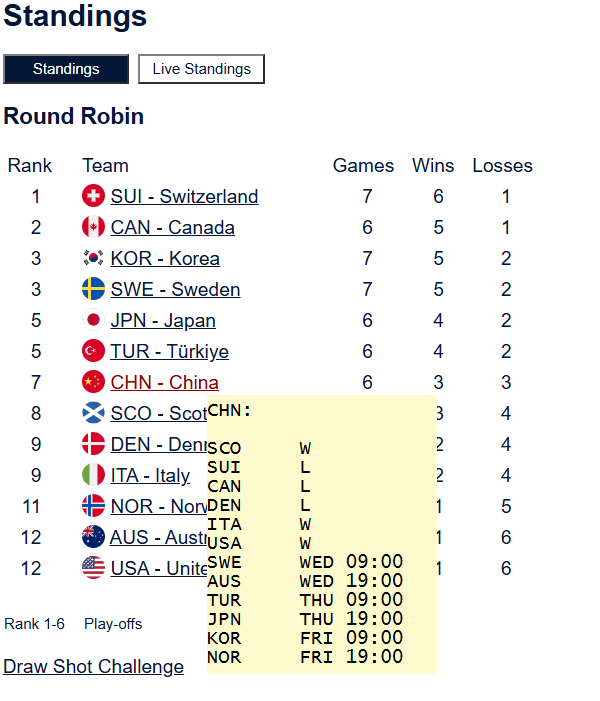Screen dimensions: 600x701
Task: Click the Korea flag icon
Action: point(93,258)
